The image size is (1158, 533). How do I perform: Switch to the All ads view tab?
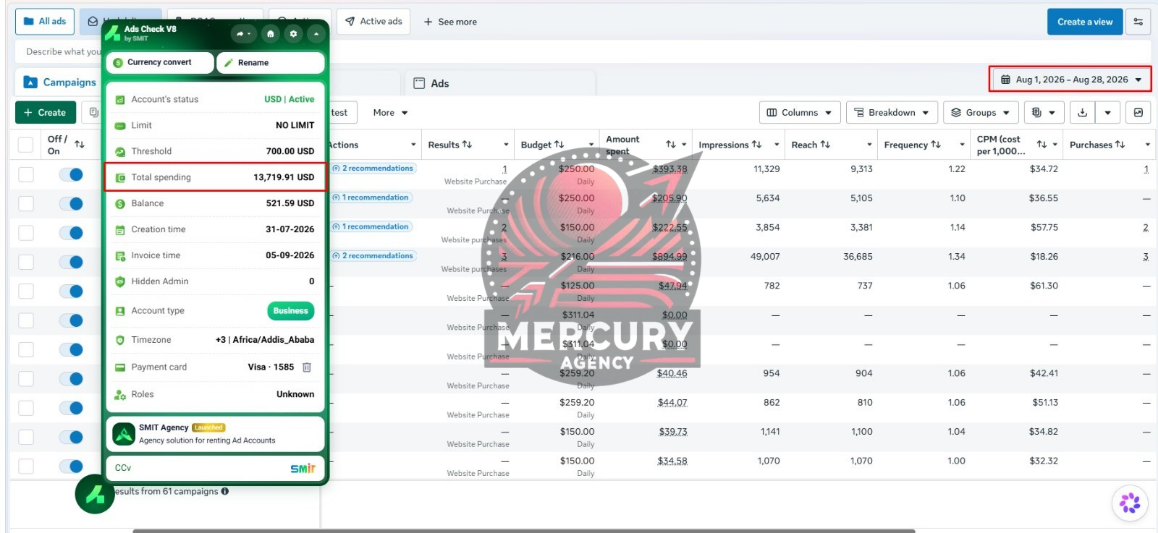(x=44, y=21)
